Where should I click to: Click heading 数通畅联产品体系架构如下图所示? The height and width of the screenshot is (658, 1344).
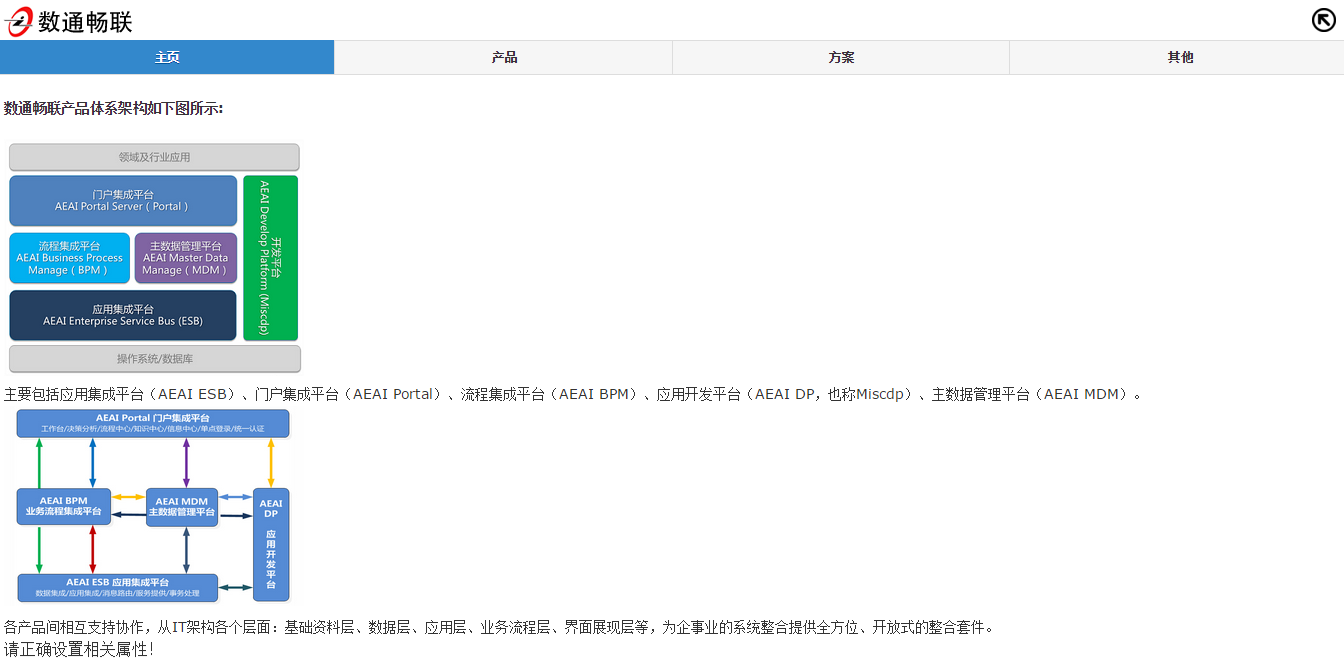click(x=114, y=108)
